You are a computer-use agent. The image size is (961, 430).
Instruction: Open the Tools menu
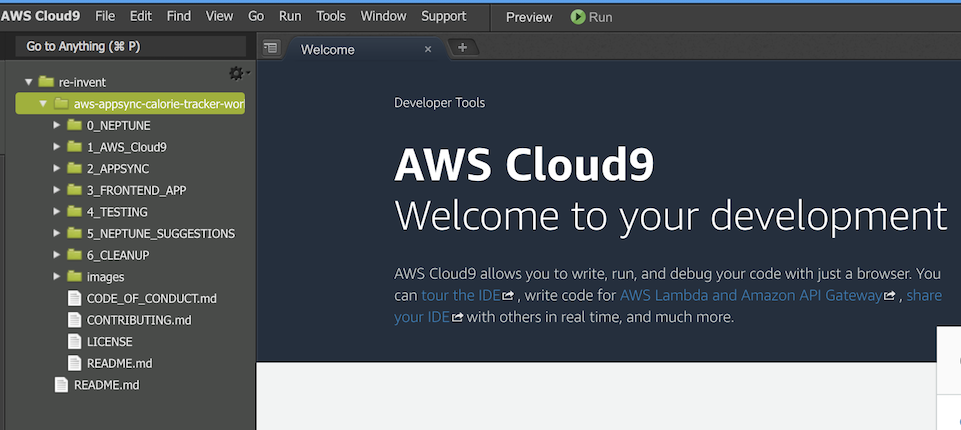pyautogui.click(x=331, y=17)
